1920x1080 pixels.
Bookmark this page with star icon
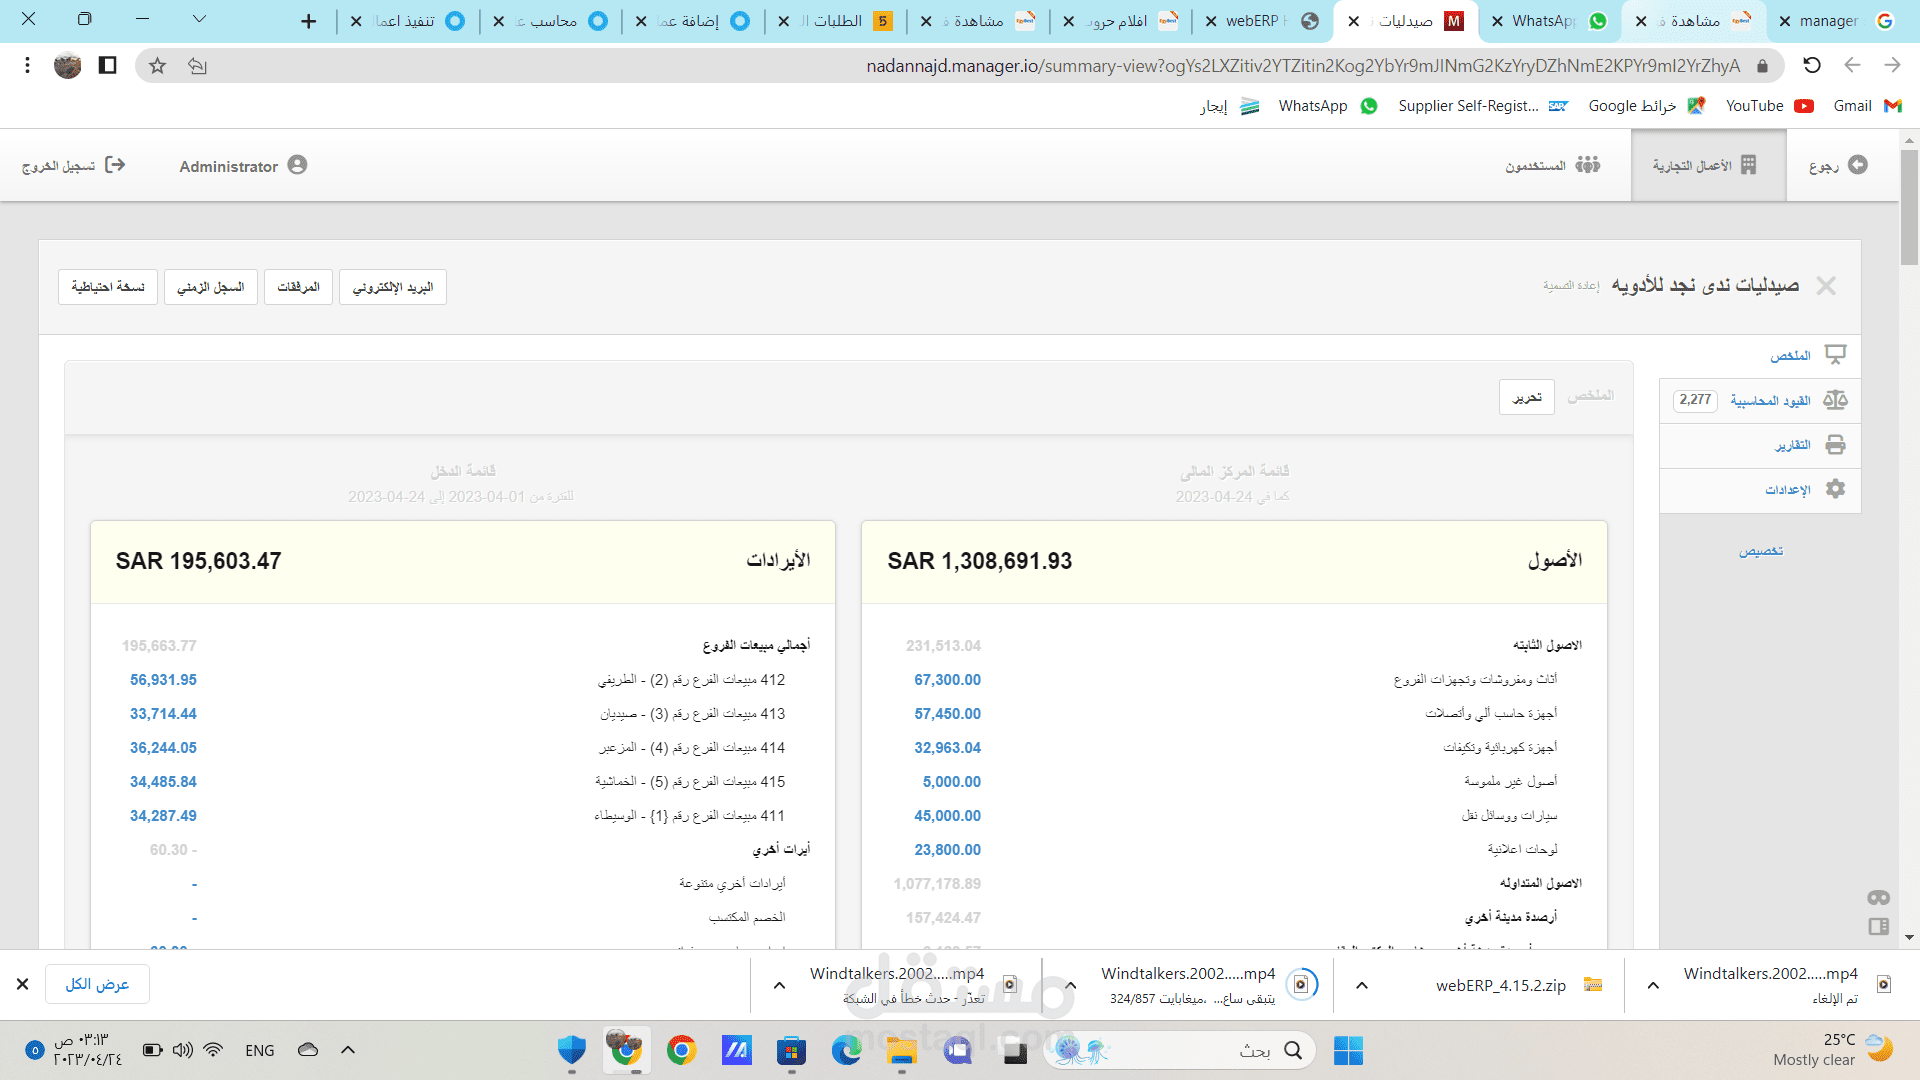157,66
